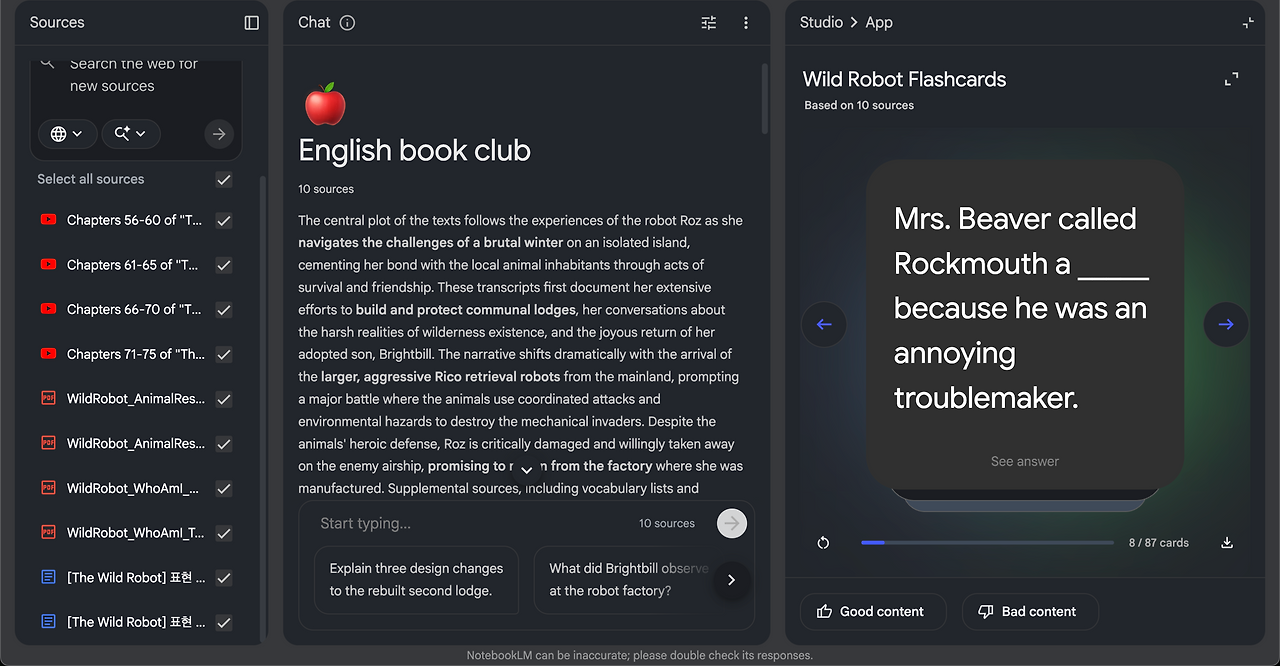Rate flashcards as Good content
Image resolution: width=1280 pixels, height=666 pixels.
tap(873, 611)
